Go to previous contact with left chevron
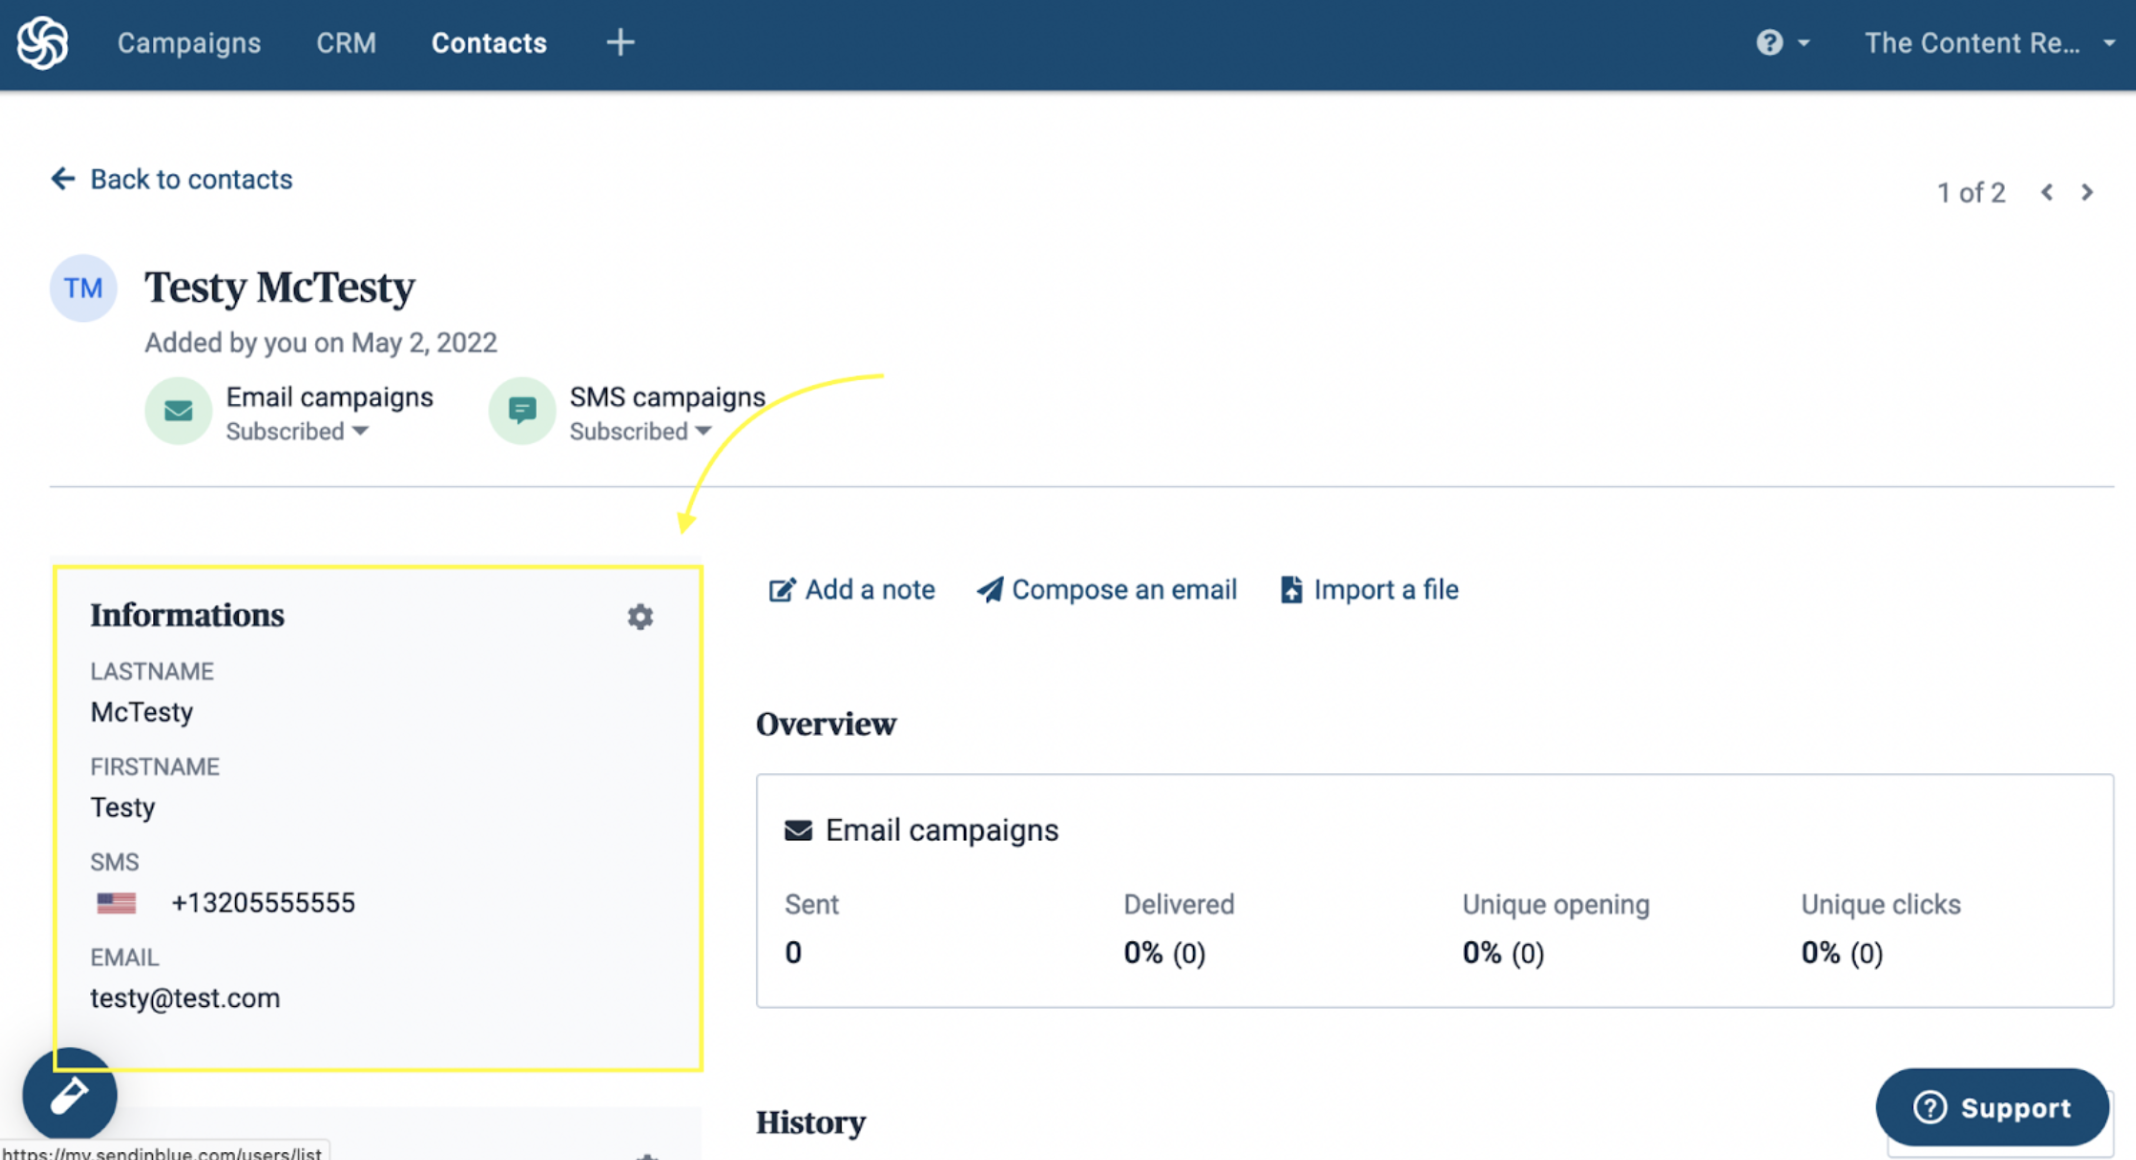This screenshot has height=1160, width=2136. click(x=2047, y=192)
